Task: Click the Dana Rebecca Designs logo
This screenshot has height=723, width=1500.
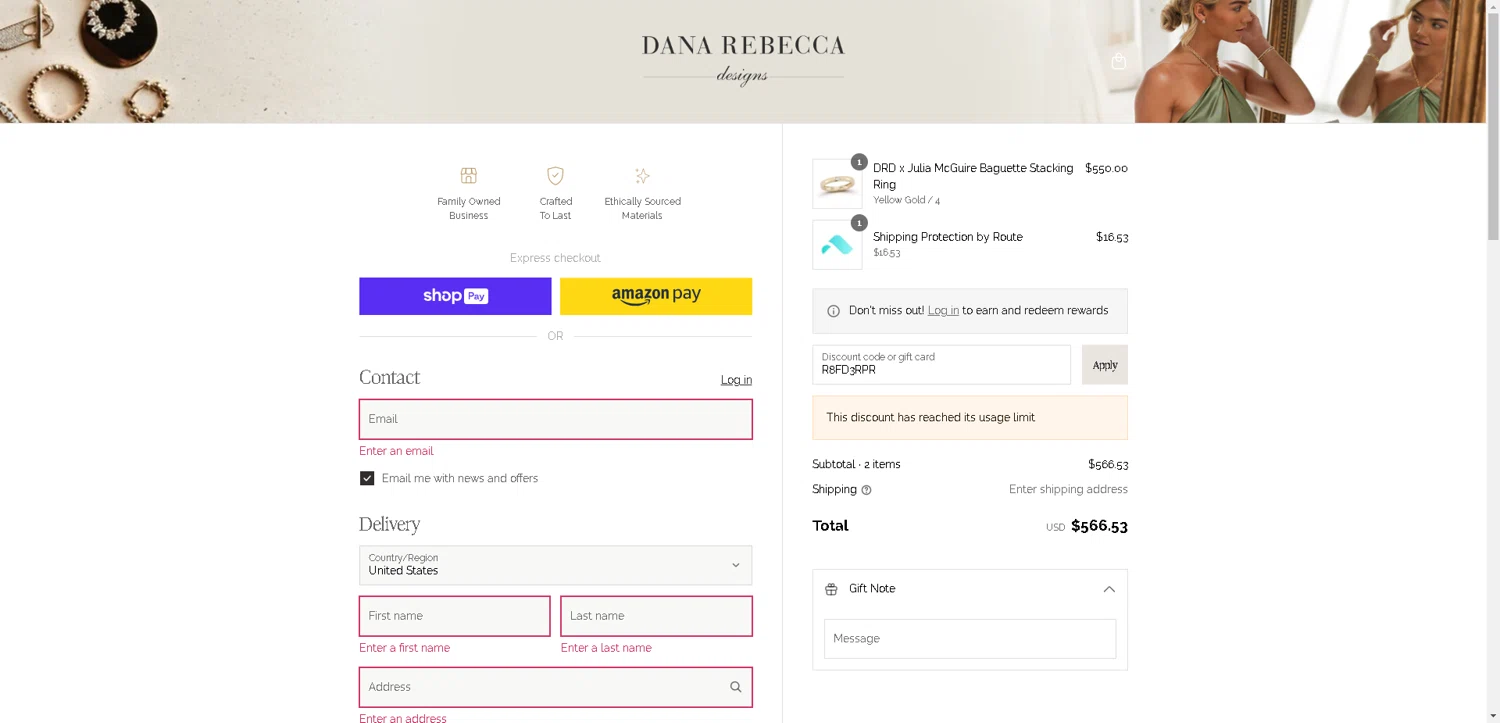Action: click(743, 60)
